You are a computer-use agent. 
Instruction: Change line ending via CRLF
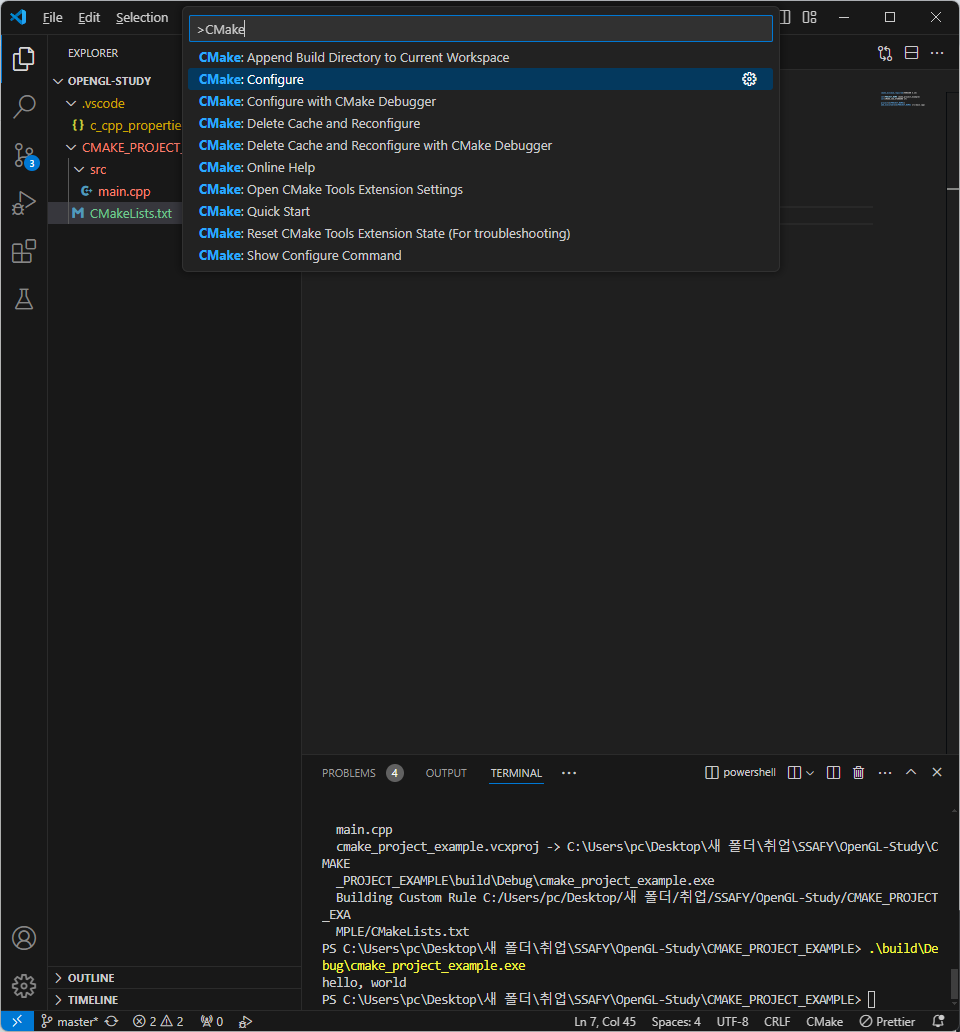(777, 1021)
